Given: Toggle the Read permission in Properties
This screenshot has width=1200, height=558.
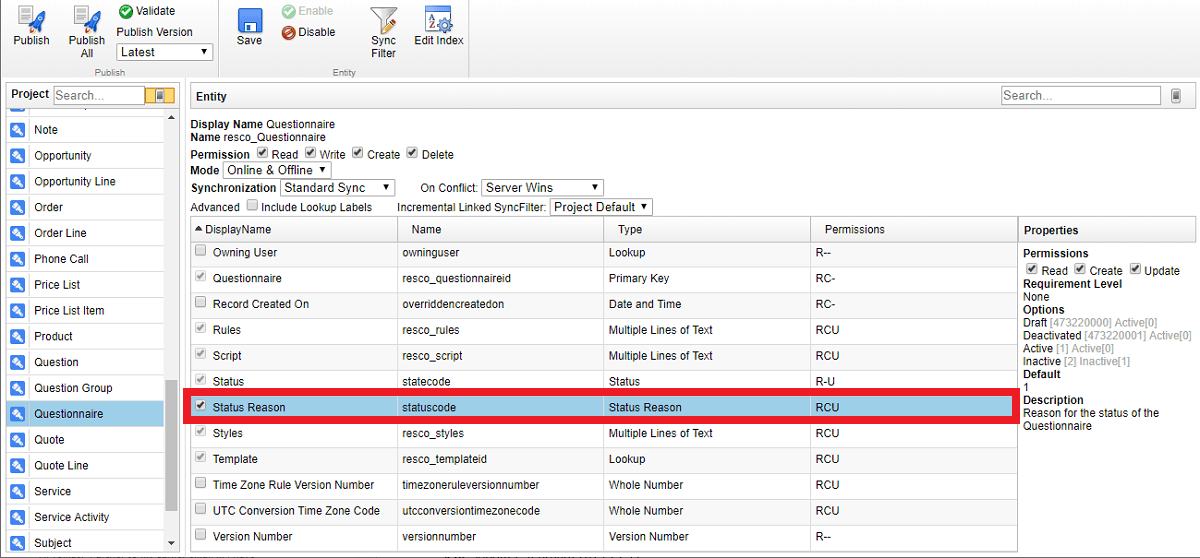Looking at the screenshot, I should [x=1031, y=270].
